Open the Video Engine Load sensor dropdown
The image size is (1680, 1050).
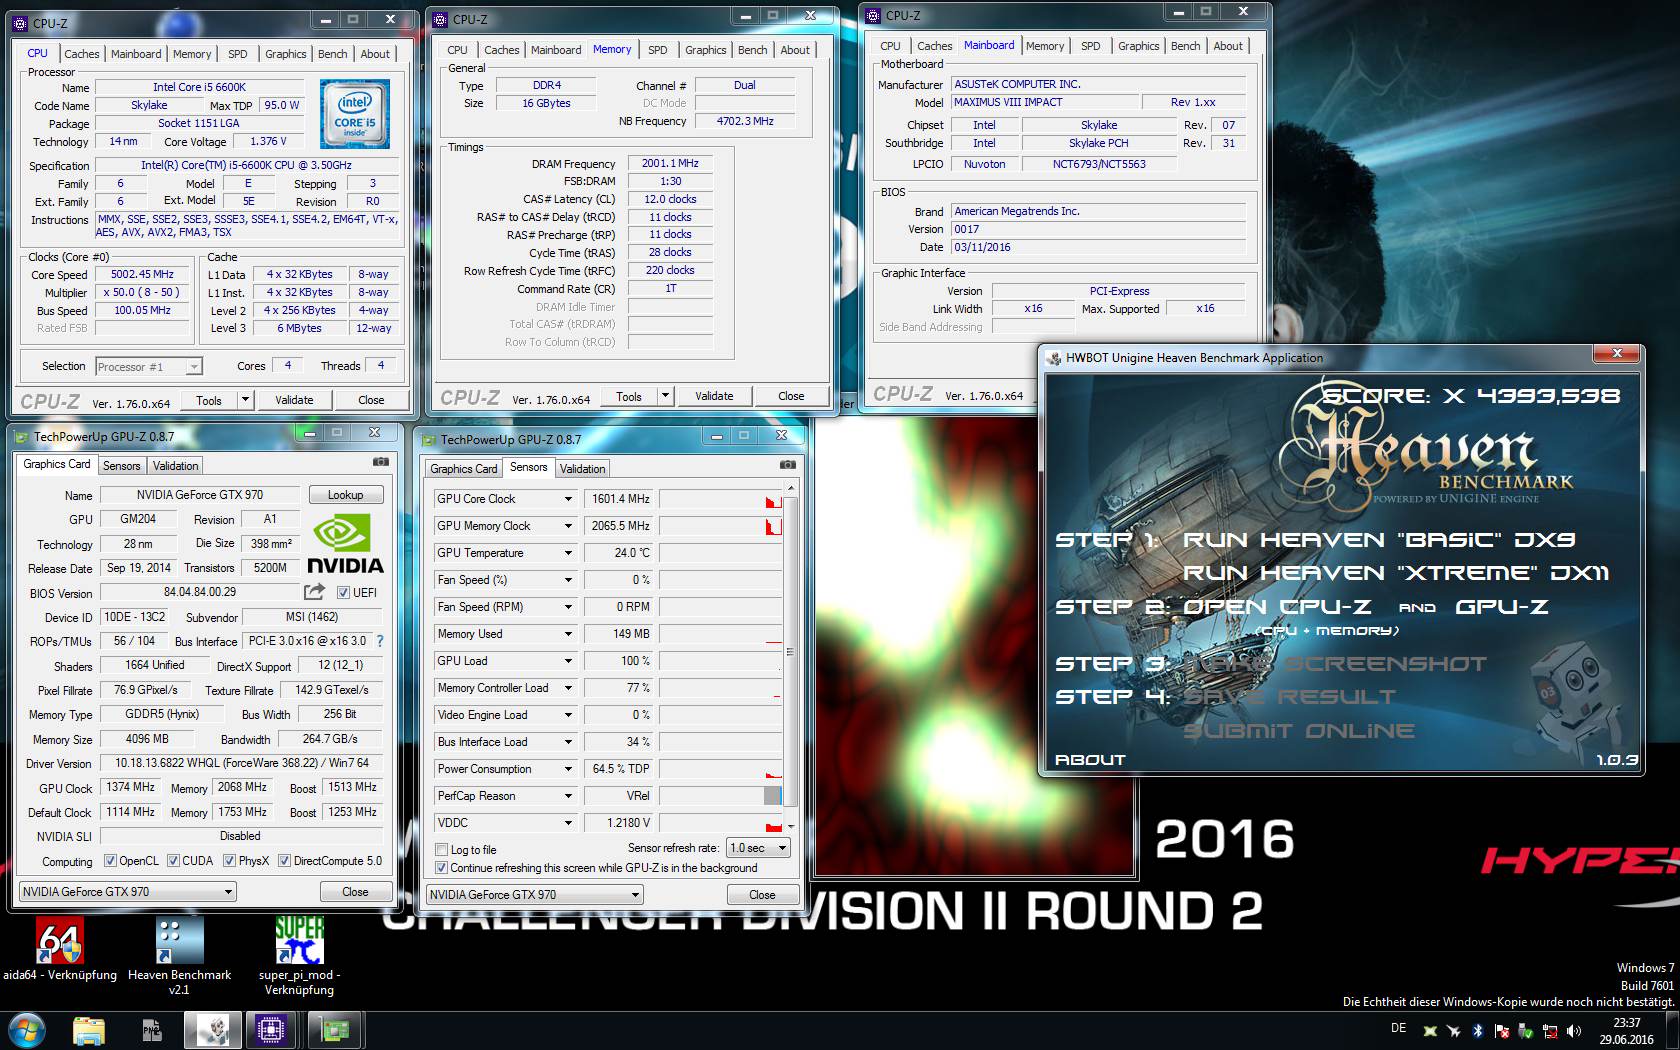[568, 715]
